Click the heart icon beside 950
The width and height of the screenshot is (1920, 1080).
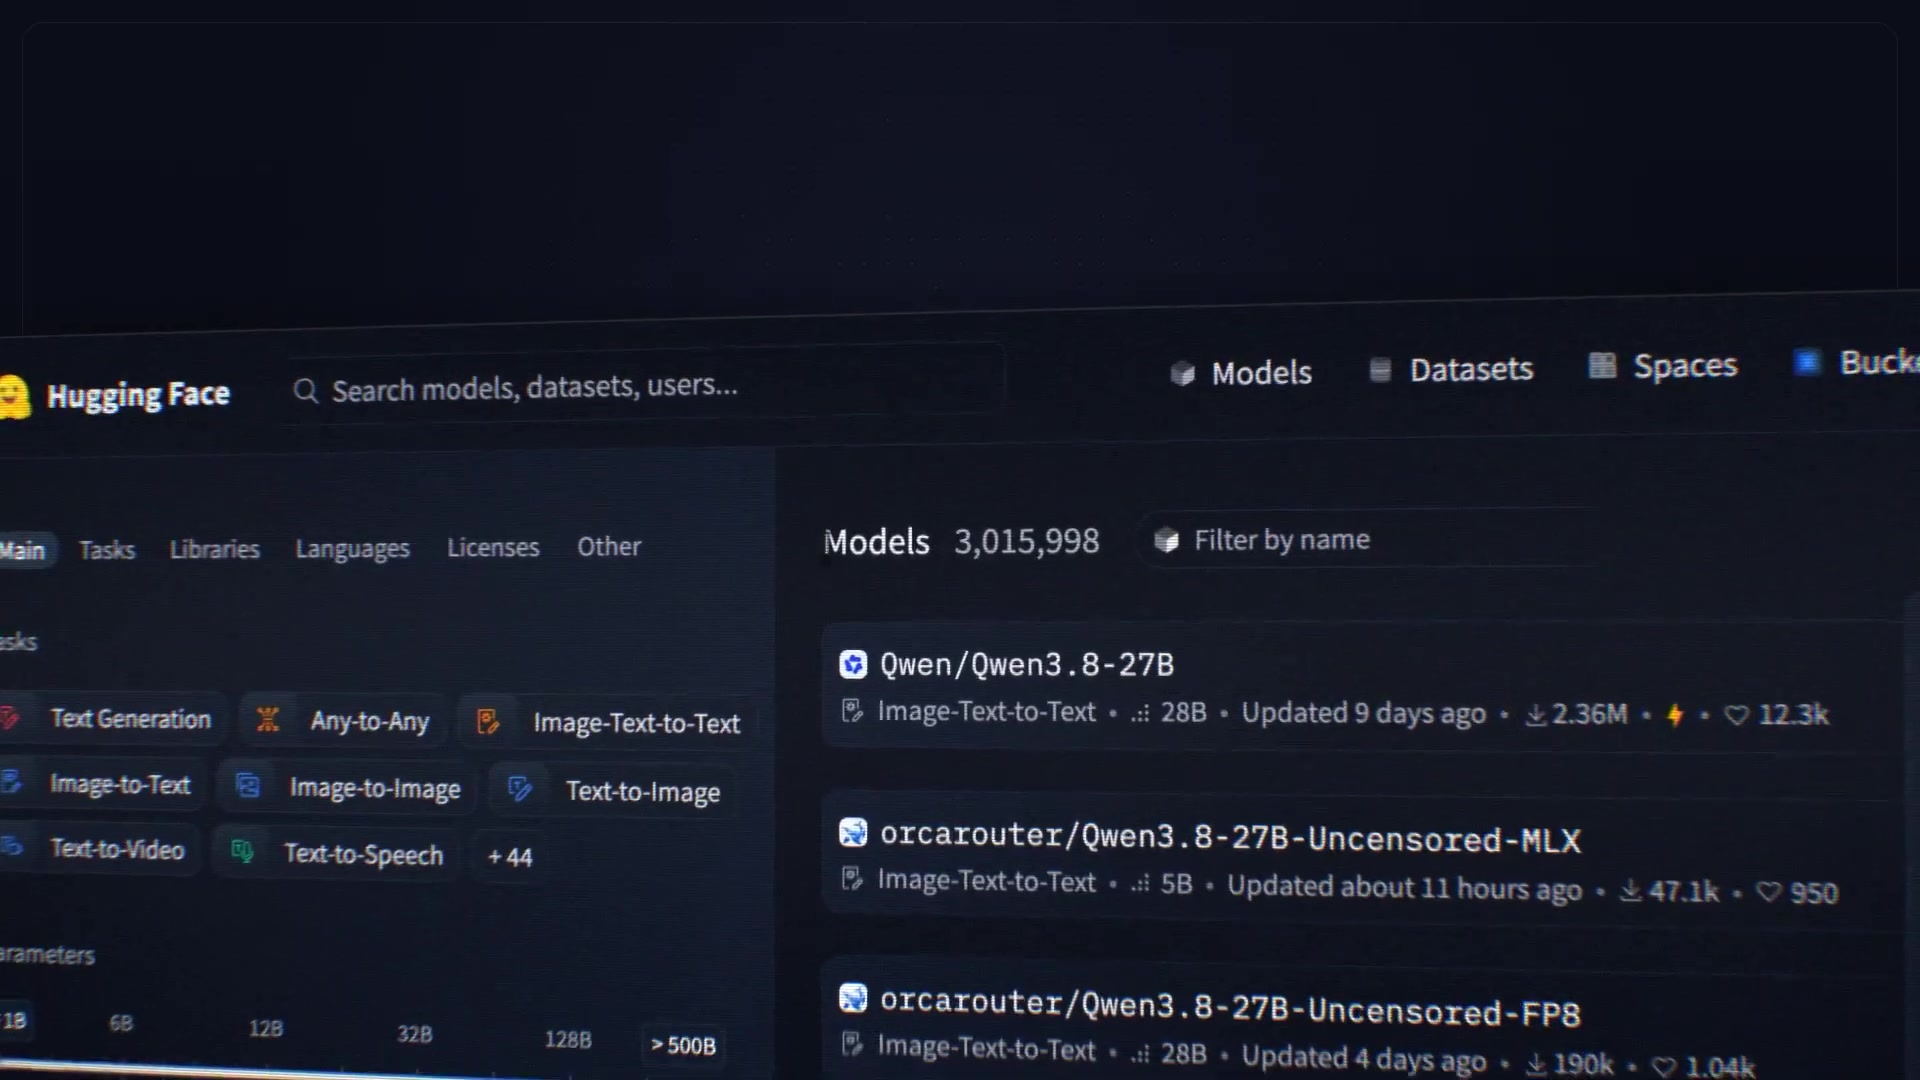(1769, 892)
